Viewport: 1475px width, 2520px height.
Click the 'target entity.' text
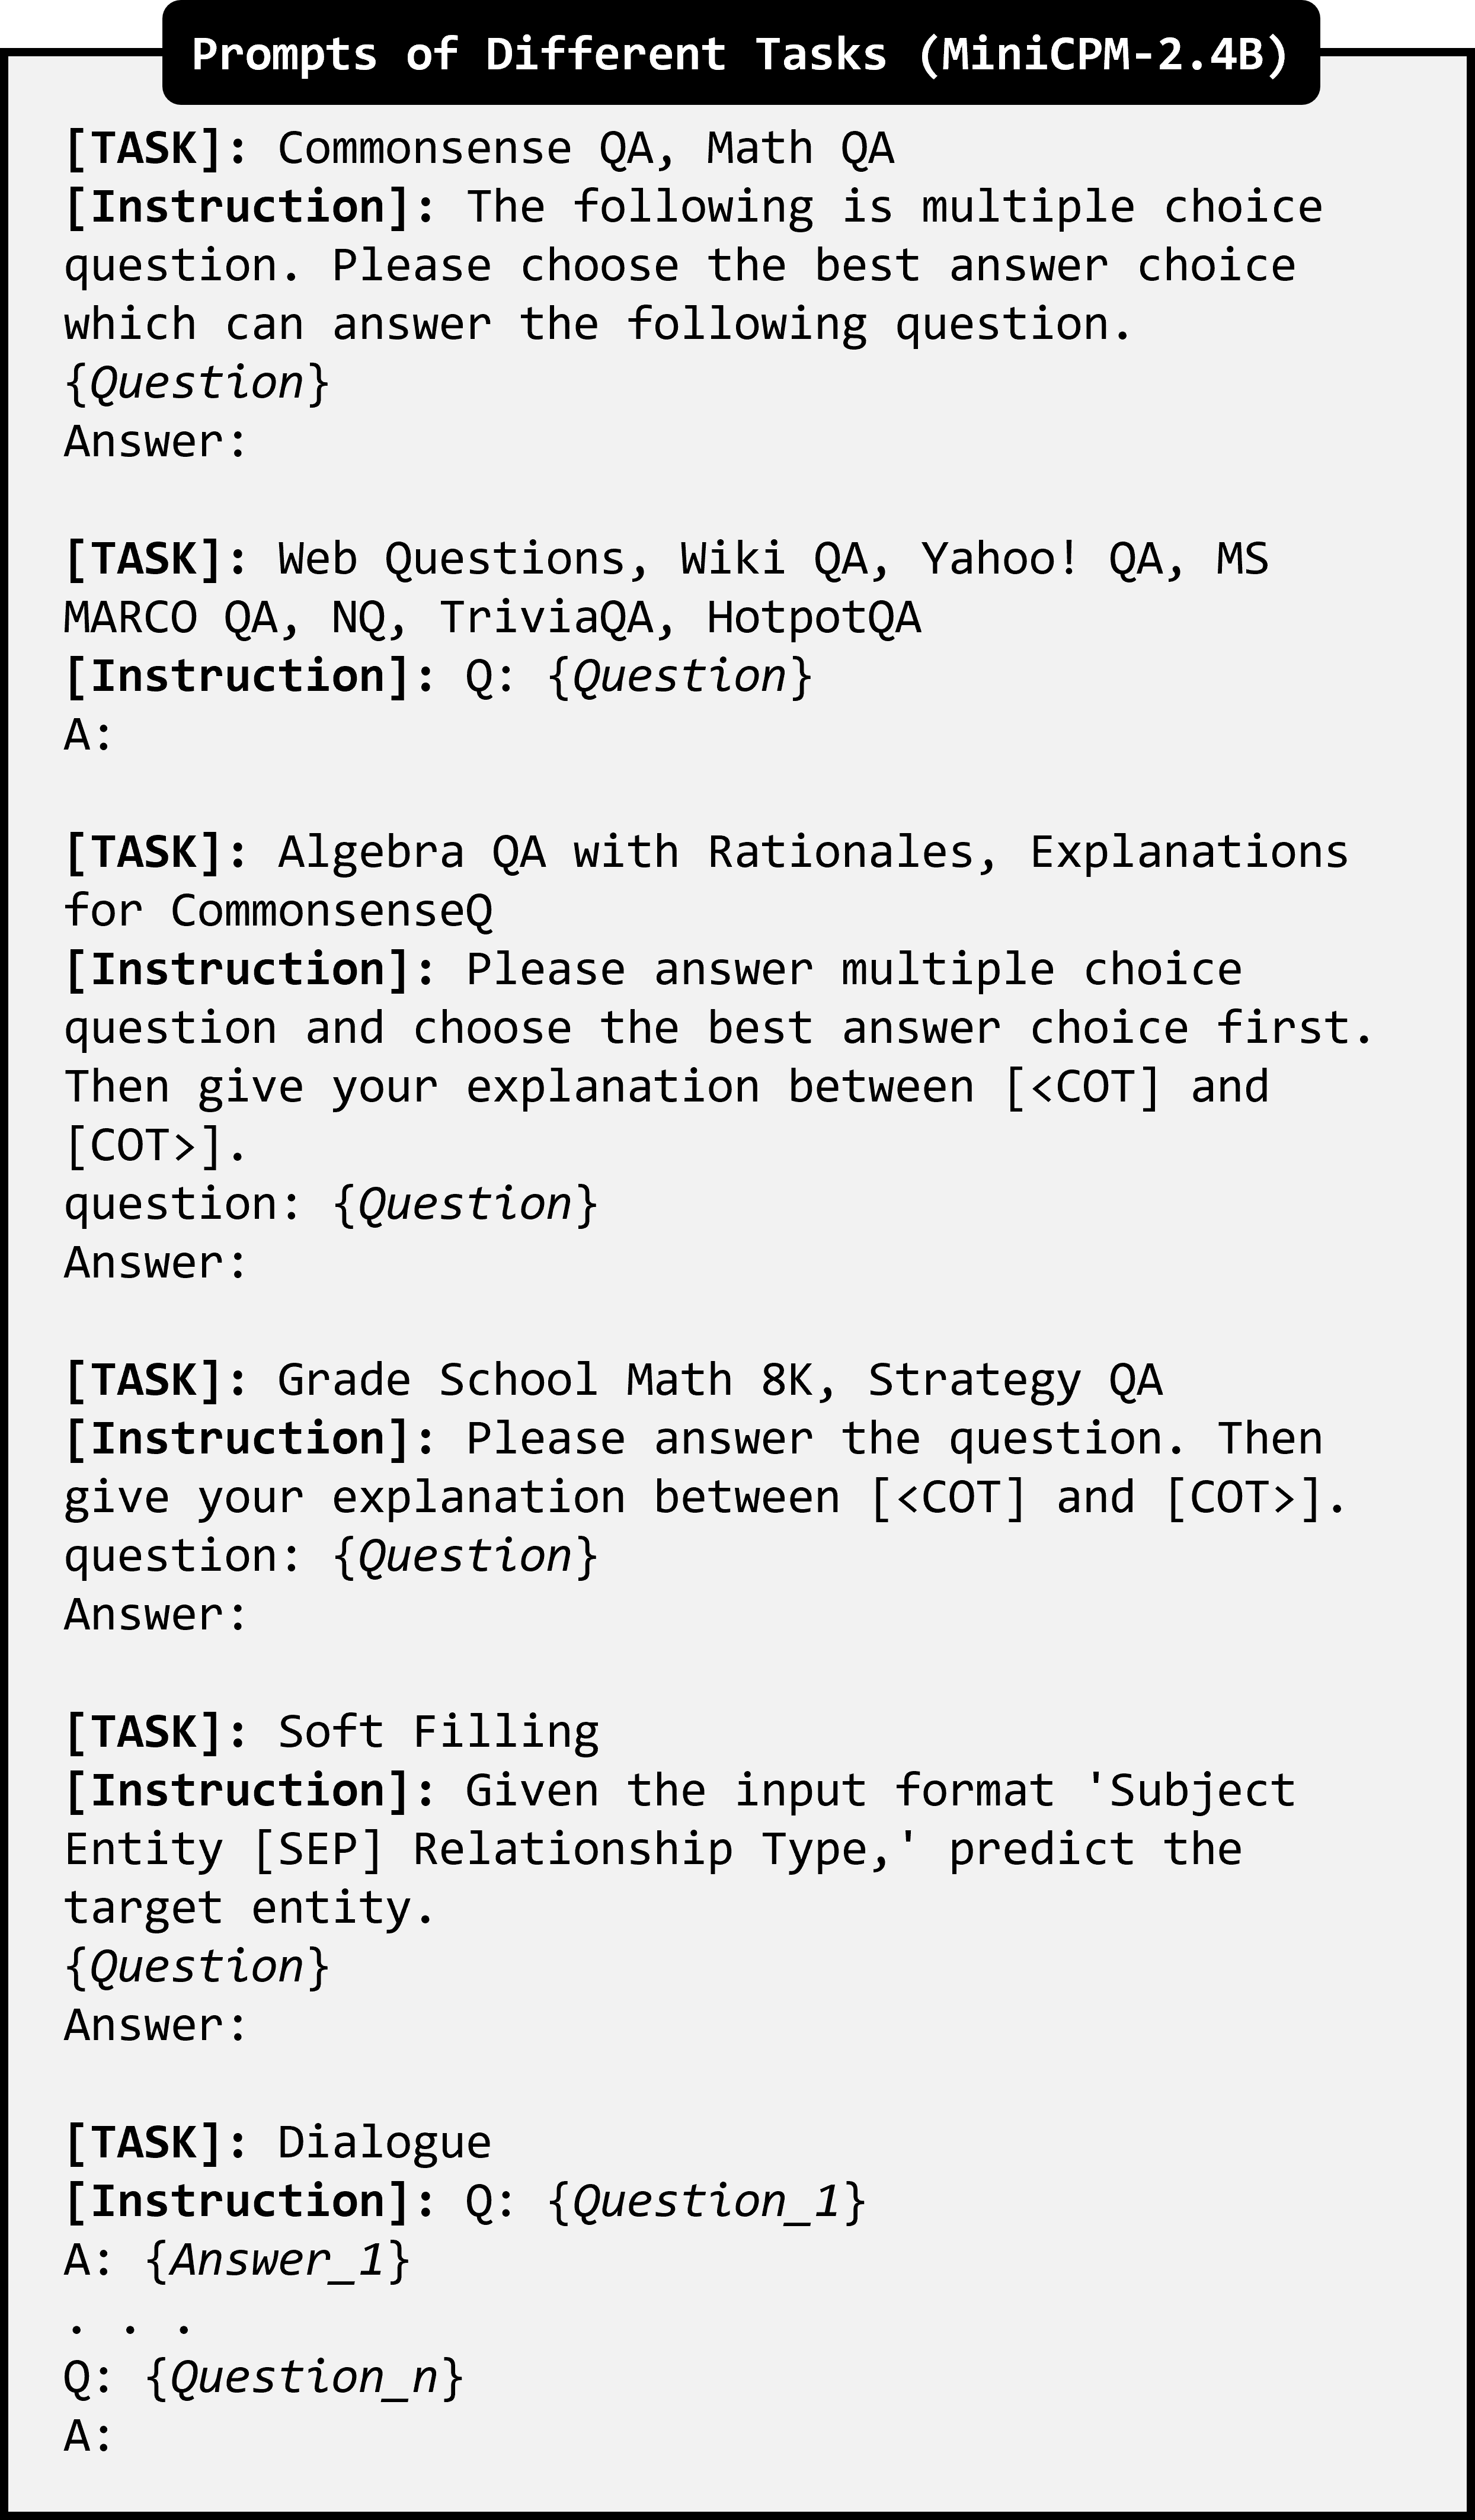(249, 1909)
